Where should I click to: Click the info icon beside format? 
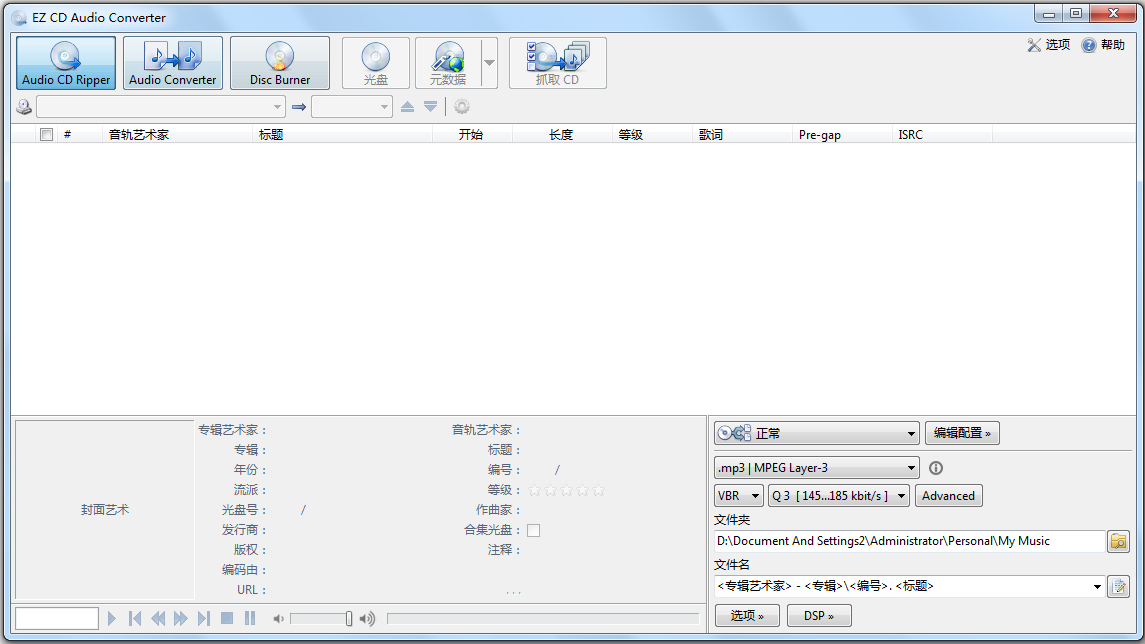pos(936,468)
